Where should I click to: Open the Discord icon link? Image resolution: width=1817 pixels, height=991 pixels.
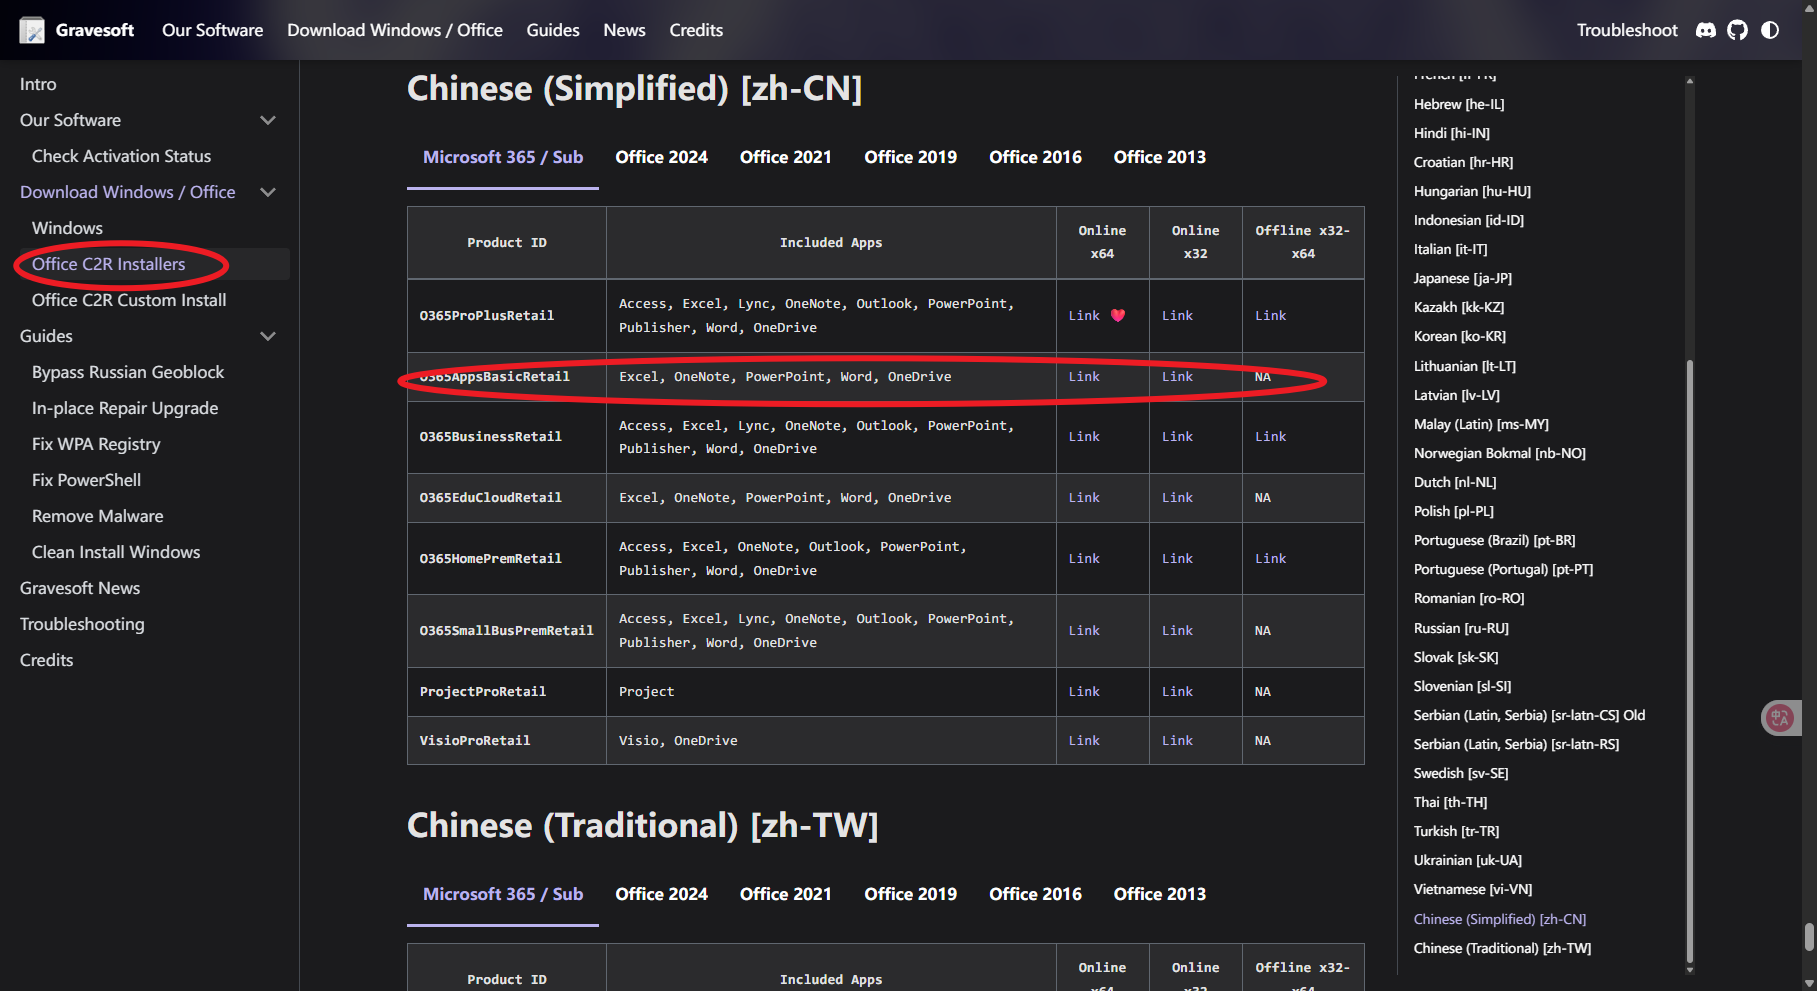pos(1706,30)
